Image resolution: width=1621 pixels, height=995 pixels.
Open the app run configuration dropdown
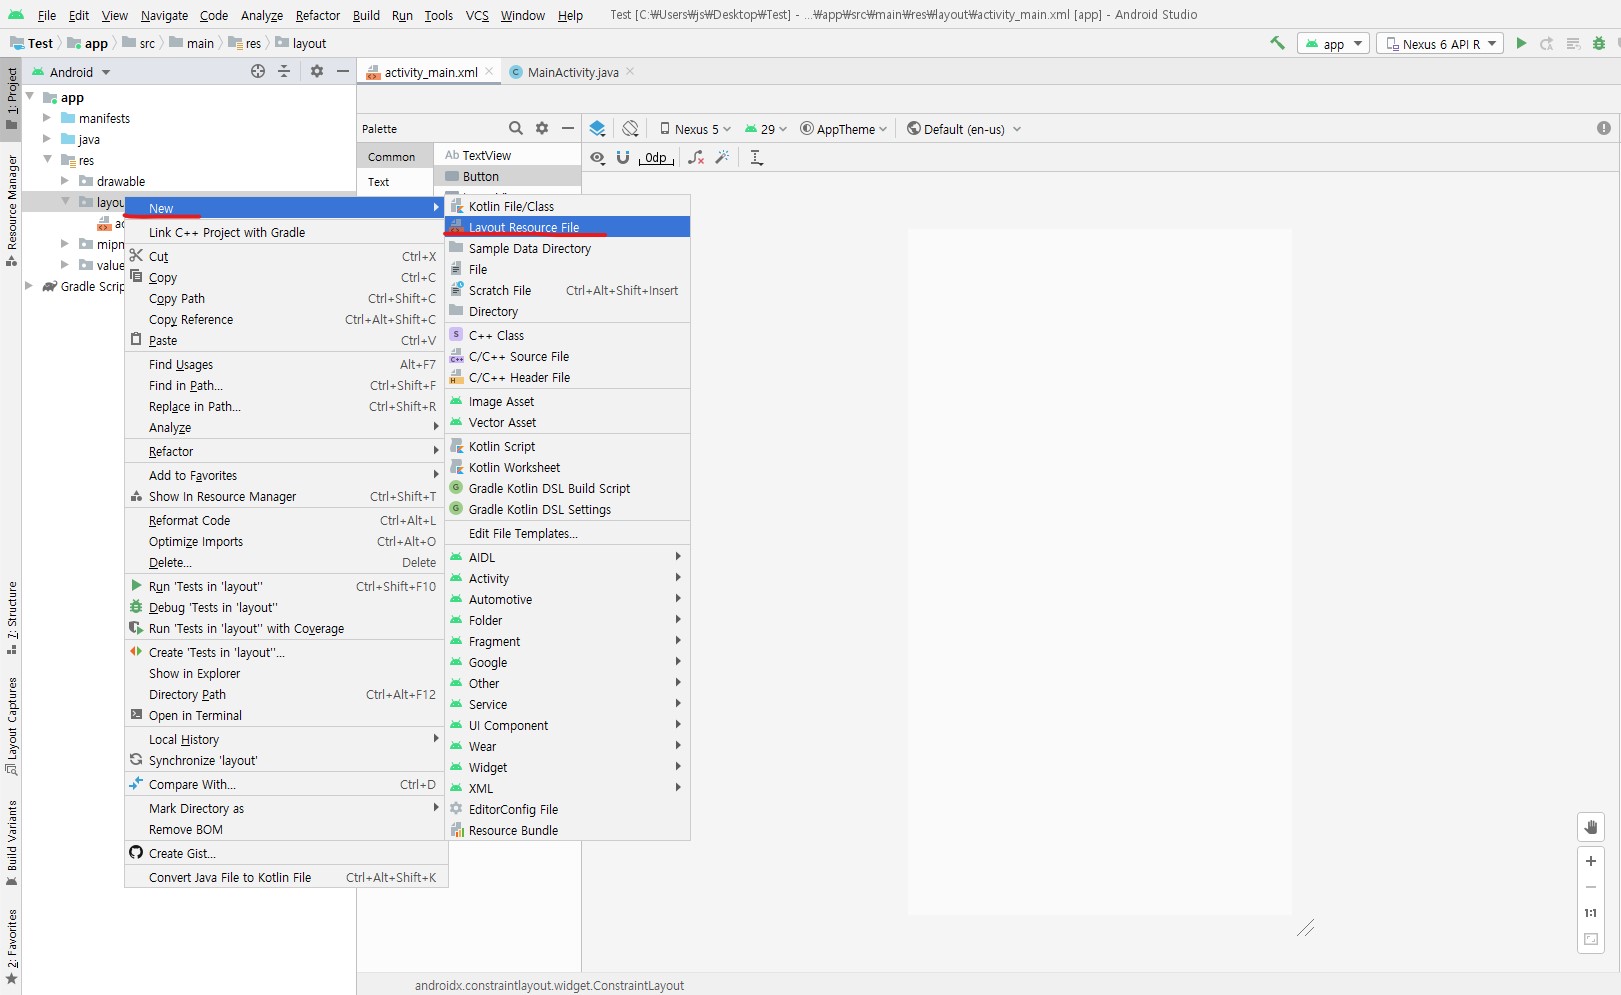coord(1333,43)
